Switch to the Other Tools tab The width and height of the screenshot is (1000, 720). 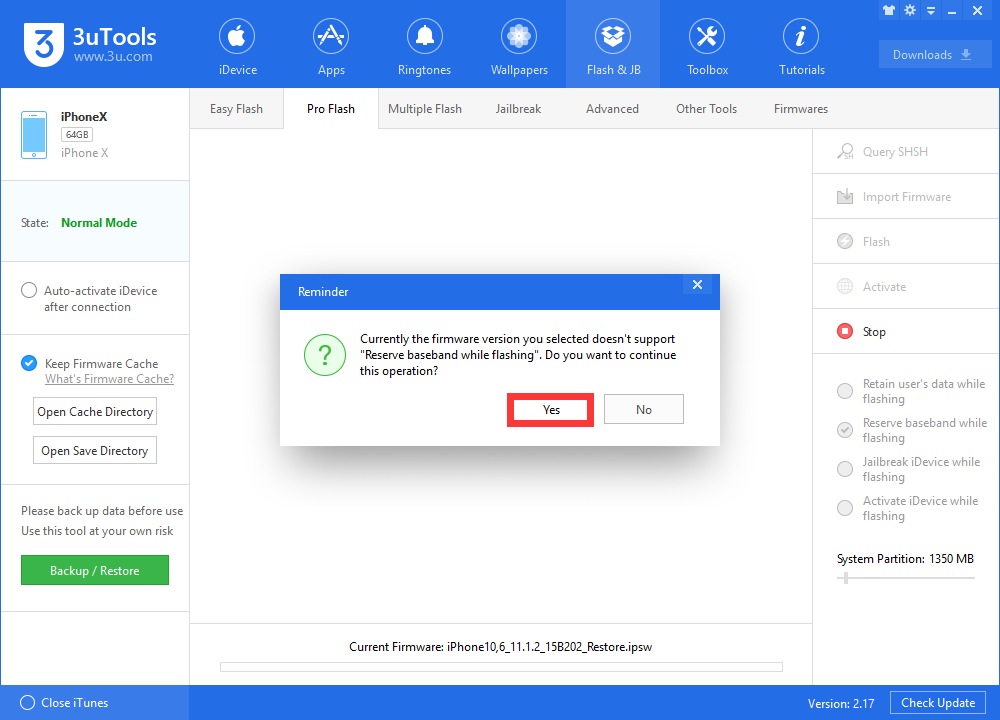707,108
